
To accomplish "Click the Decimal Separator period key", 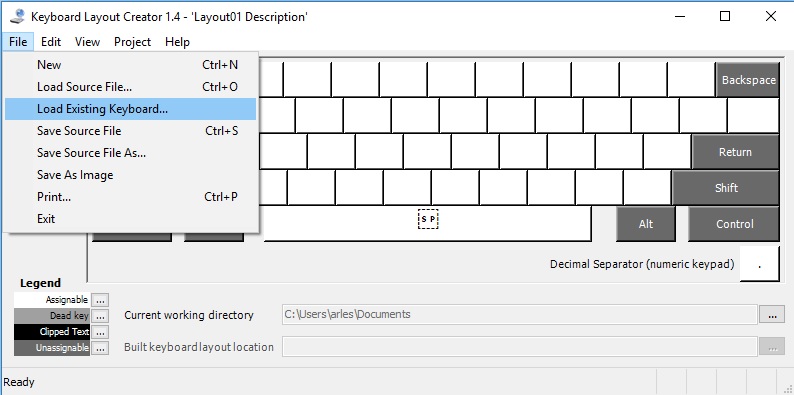I will (760, 264).
